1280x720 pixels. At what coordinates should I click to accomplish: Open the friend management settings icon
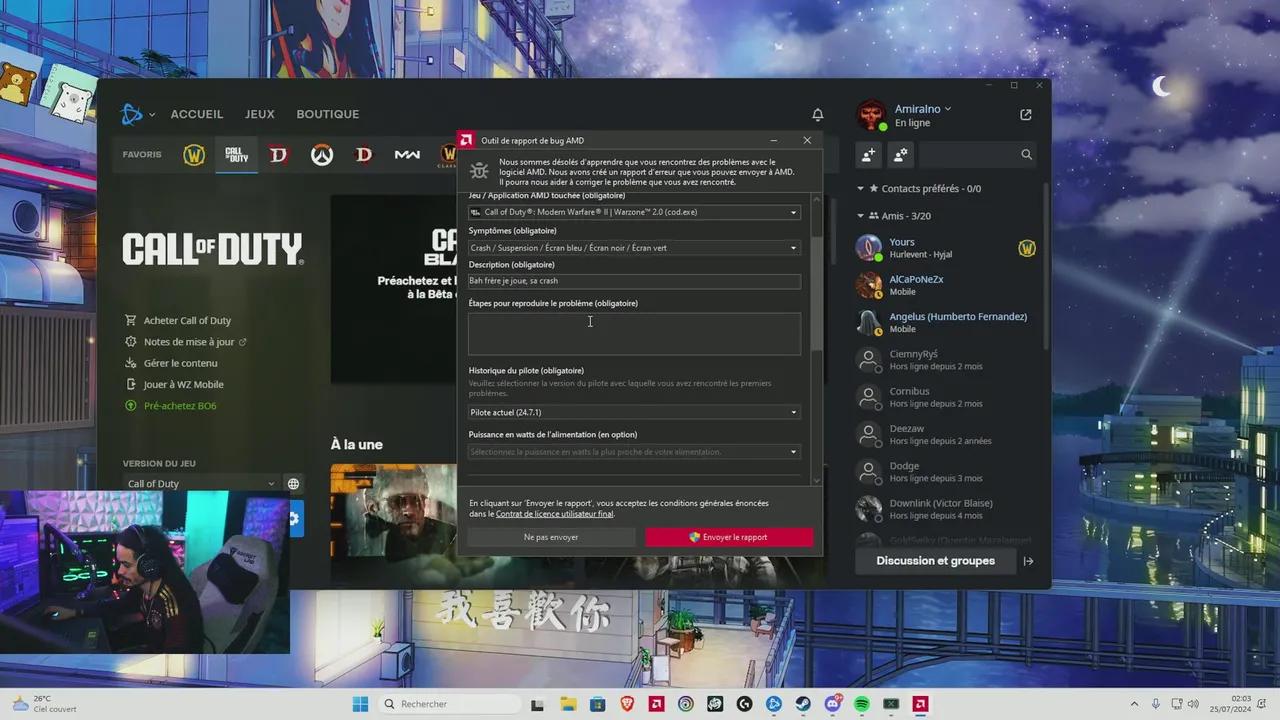point(901,155)
